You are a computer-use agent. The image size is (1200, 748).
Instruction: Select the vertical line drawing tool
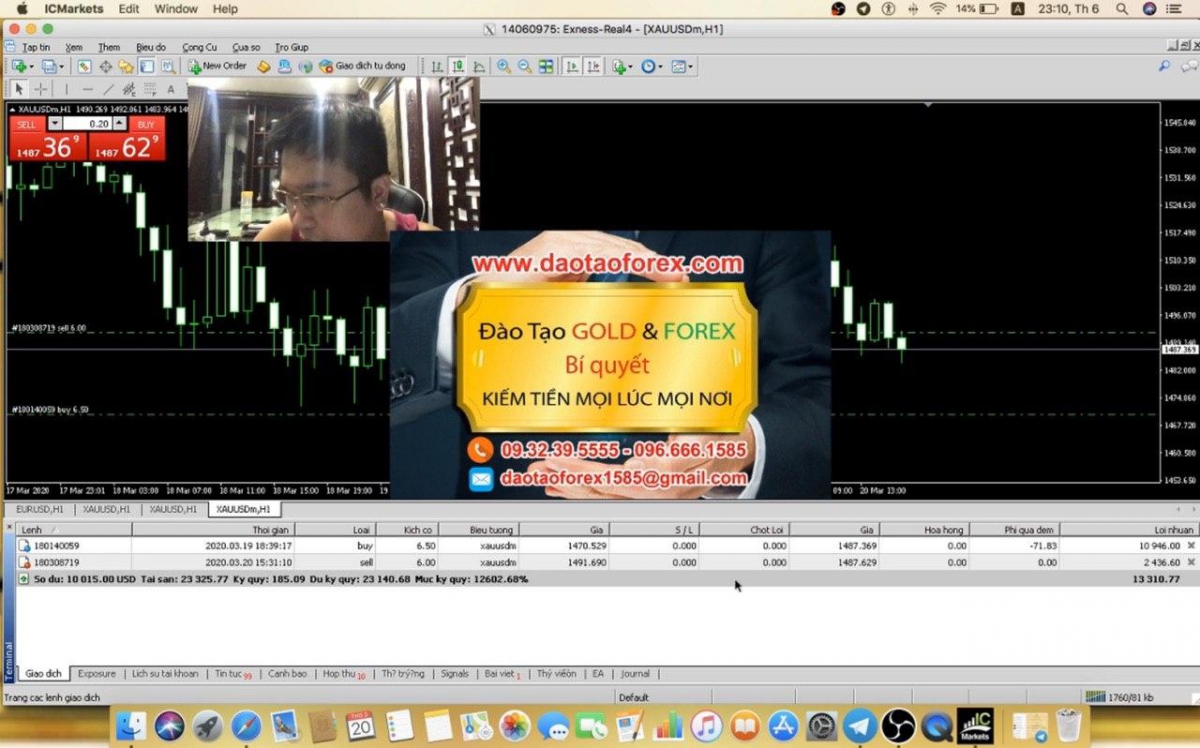pyautogui.click(x=66, y=89)
